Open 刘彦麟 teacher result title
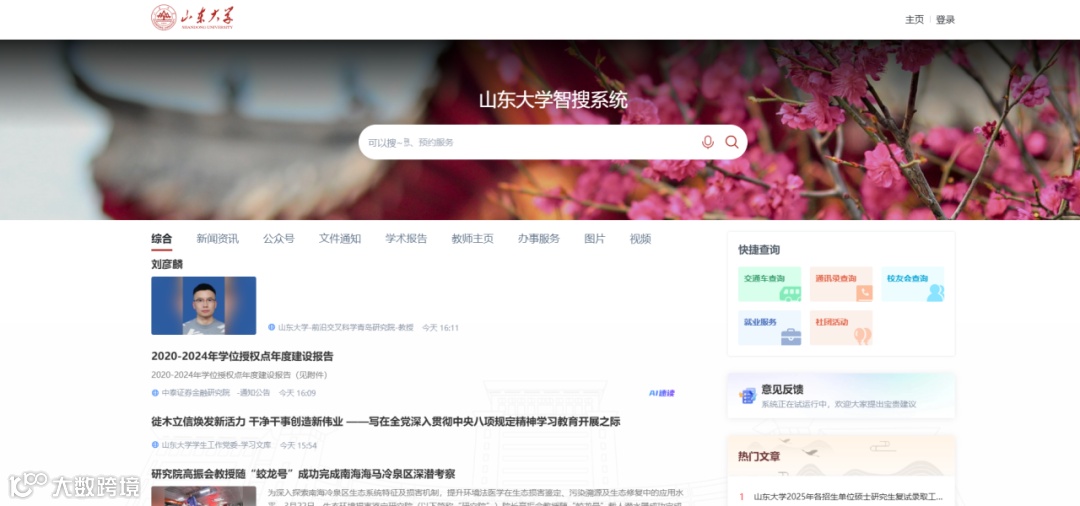Image resolution: width=1080 pixels, height=506 pixels. click(167, 264)
